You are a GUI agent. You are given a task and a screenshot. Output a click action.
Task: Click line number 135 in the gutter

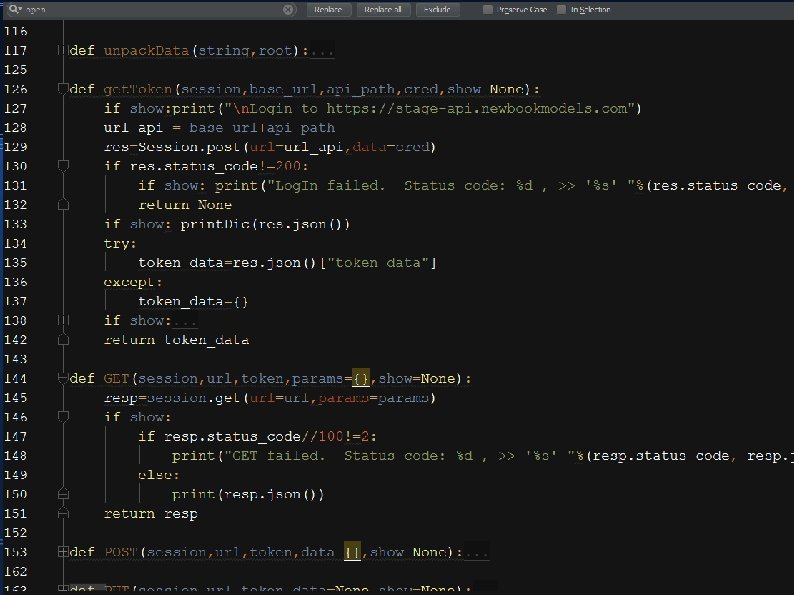(x=15, y=262)
